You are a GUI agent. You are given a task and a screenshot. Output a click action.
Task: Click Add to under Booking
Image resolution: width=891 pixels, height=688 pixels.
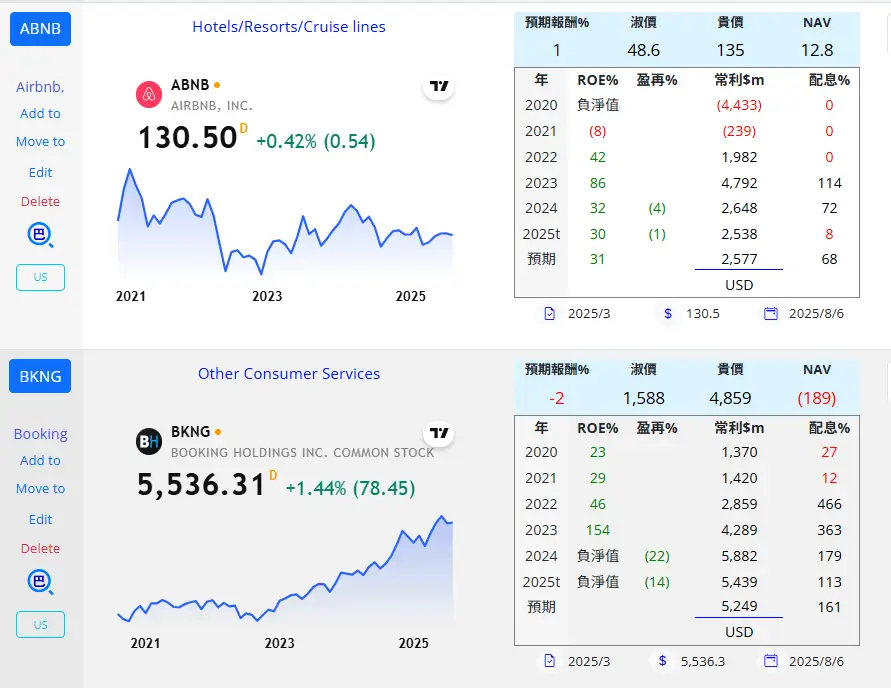point(40,460)
